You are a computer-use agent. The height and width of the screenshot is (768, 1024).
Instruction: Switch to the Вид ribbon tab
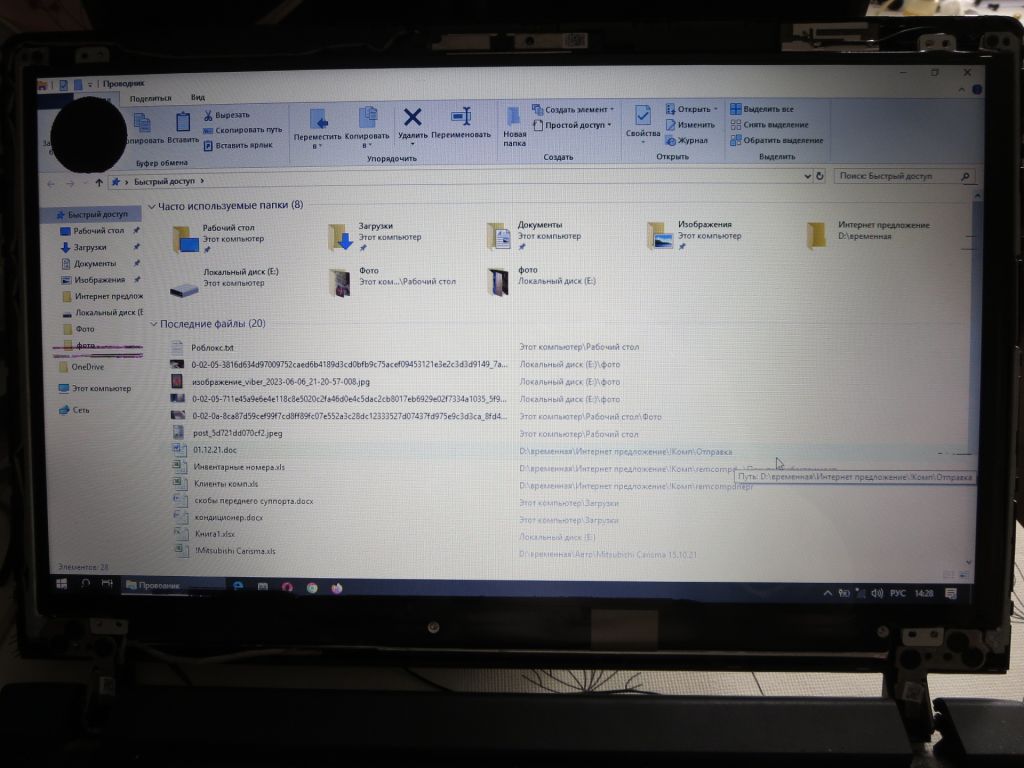[198, 97]
